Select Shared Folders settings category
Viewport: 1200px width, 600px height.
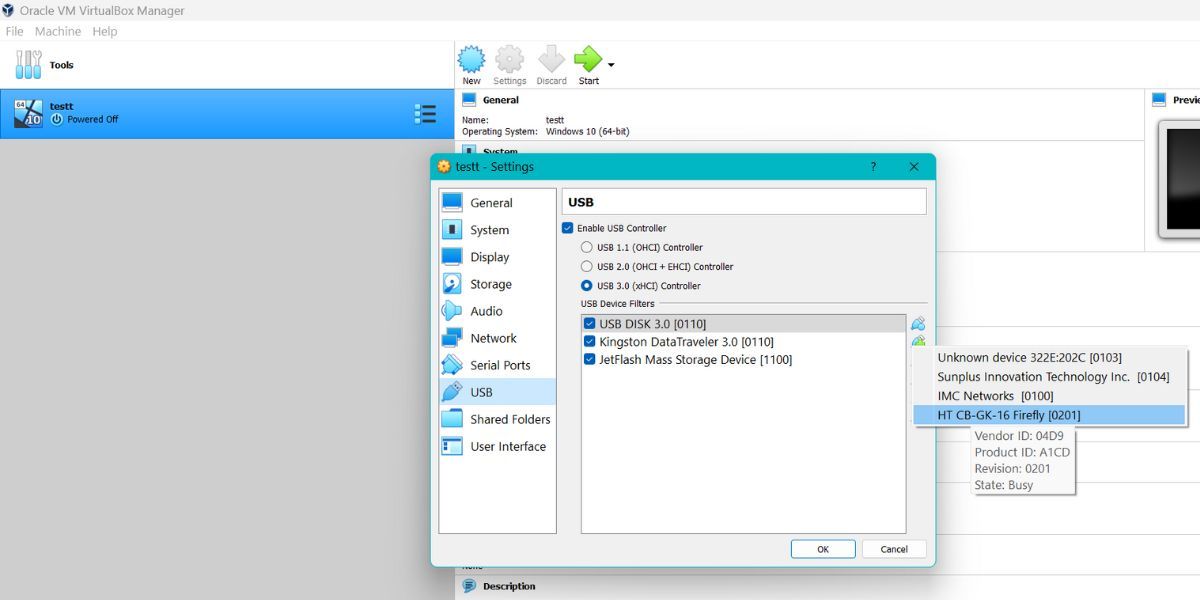[x=497, y=419]
